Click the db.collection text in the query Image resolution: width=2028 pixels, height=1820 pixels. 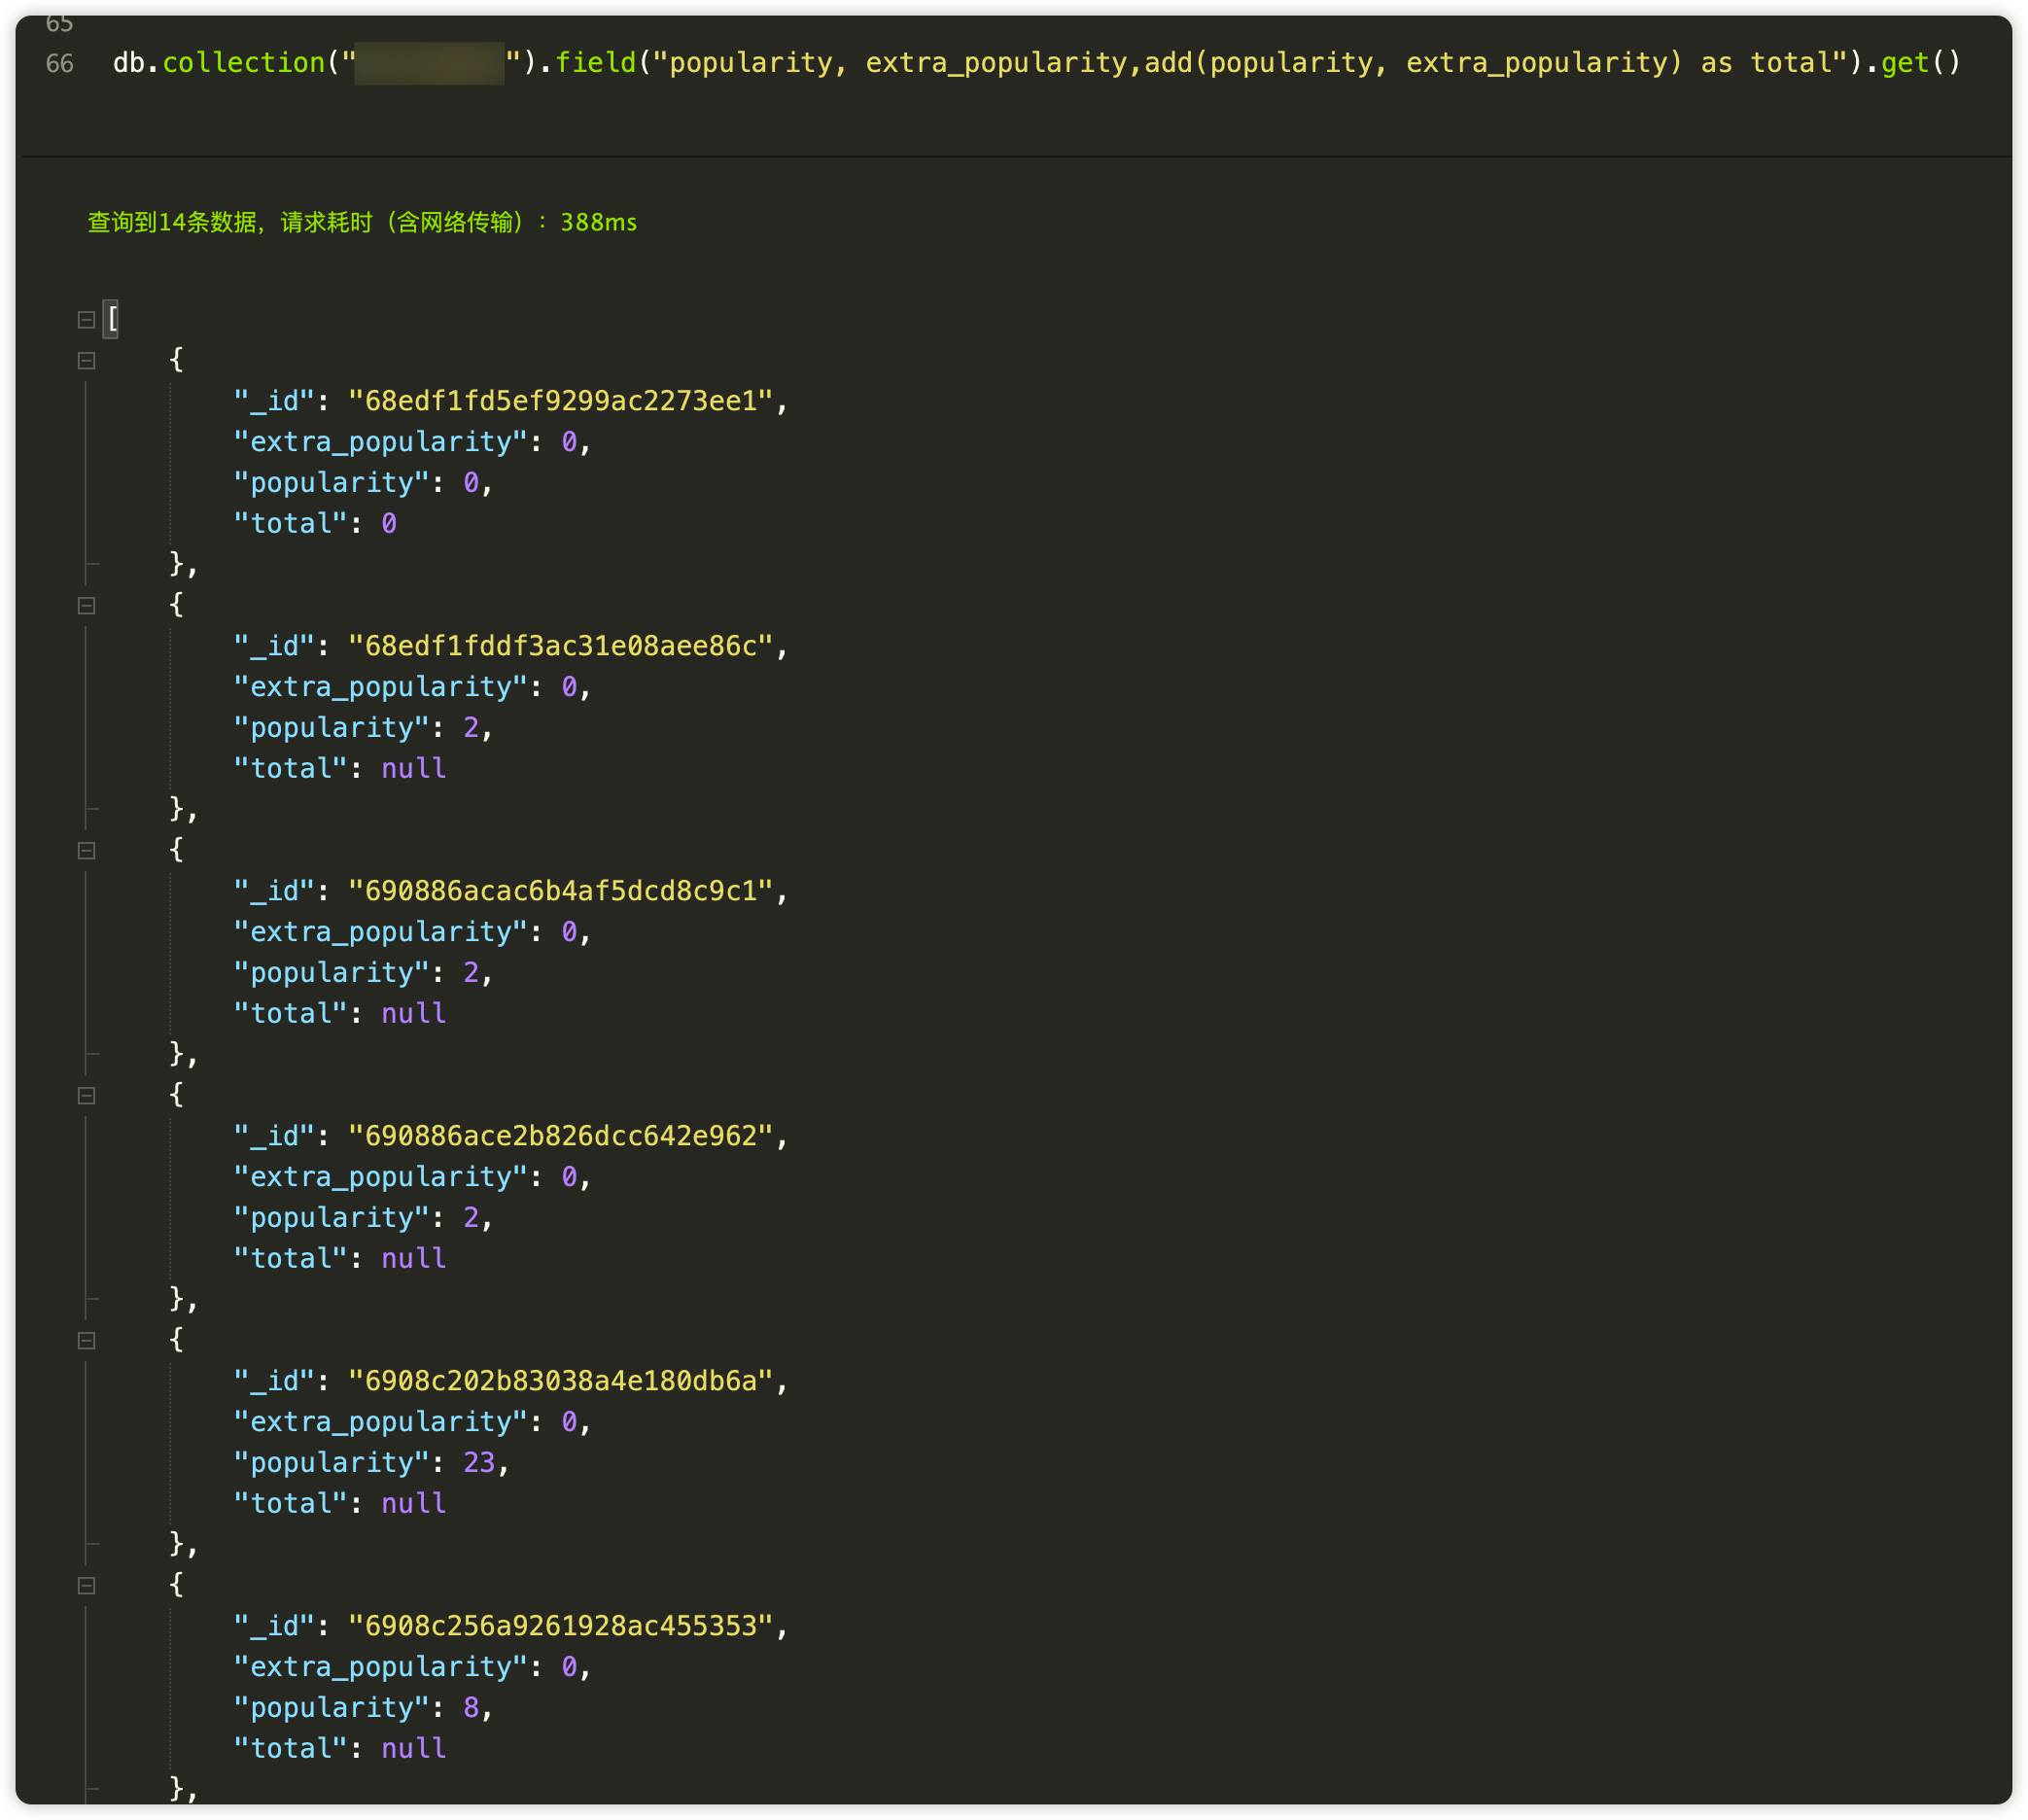coord(218,63)
